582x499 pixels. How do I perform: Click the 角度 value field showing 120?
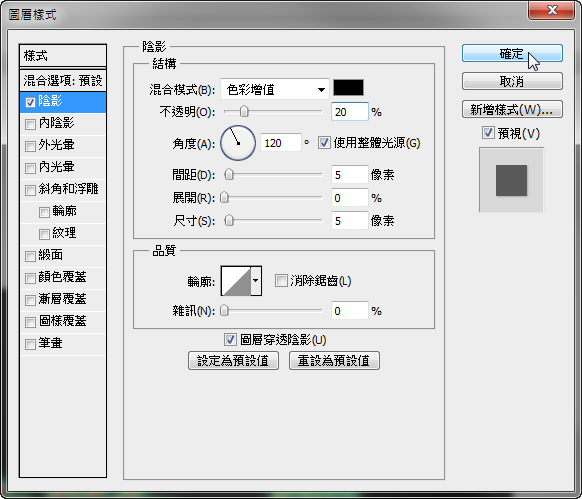(x=281, y=143)
